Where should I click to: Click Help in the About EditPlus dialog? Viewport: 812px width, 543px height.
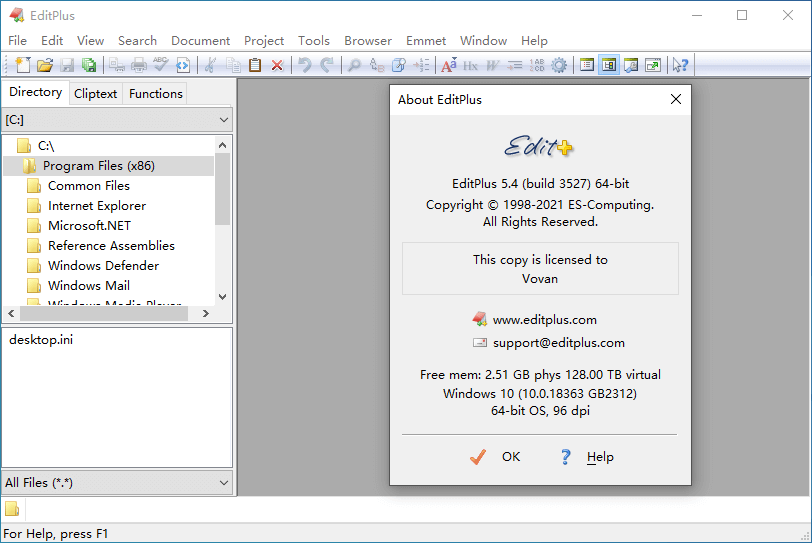pyautogui.click(x=587, y=457)
